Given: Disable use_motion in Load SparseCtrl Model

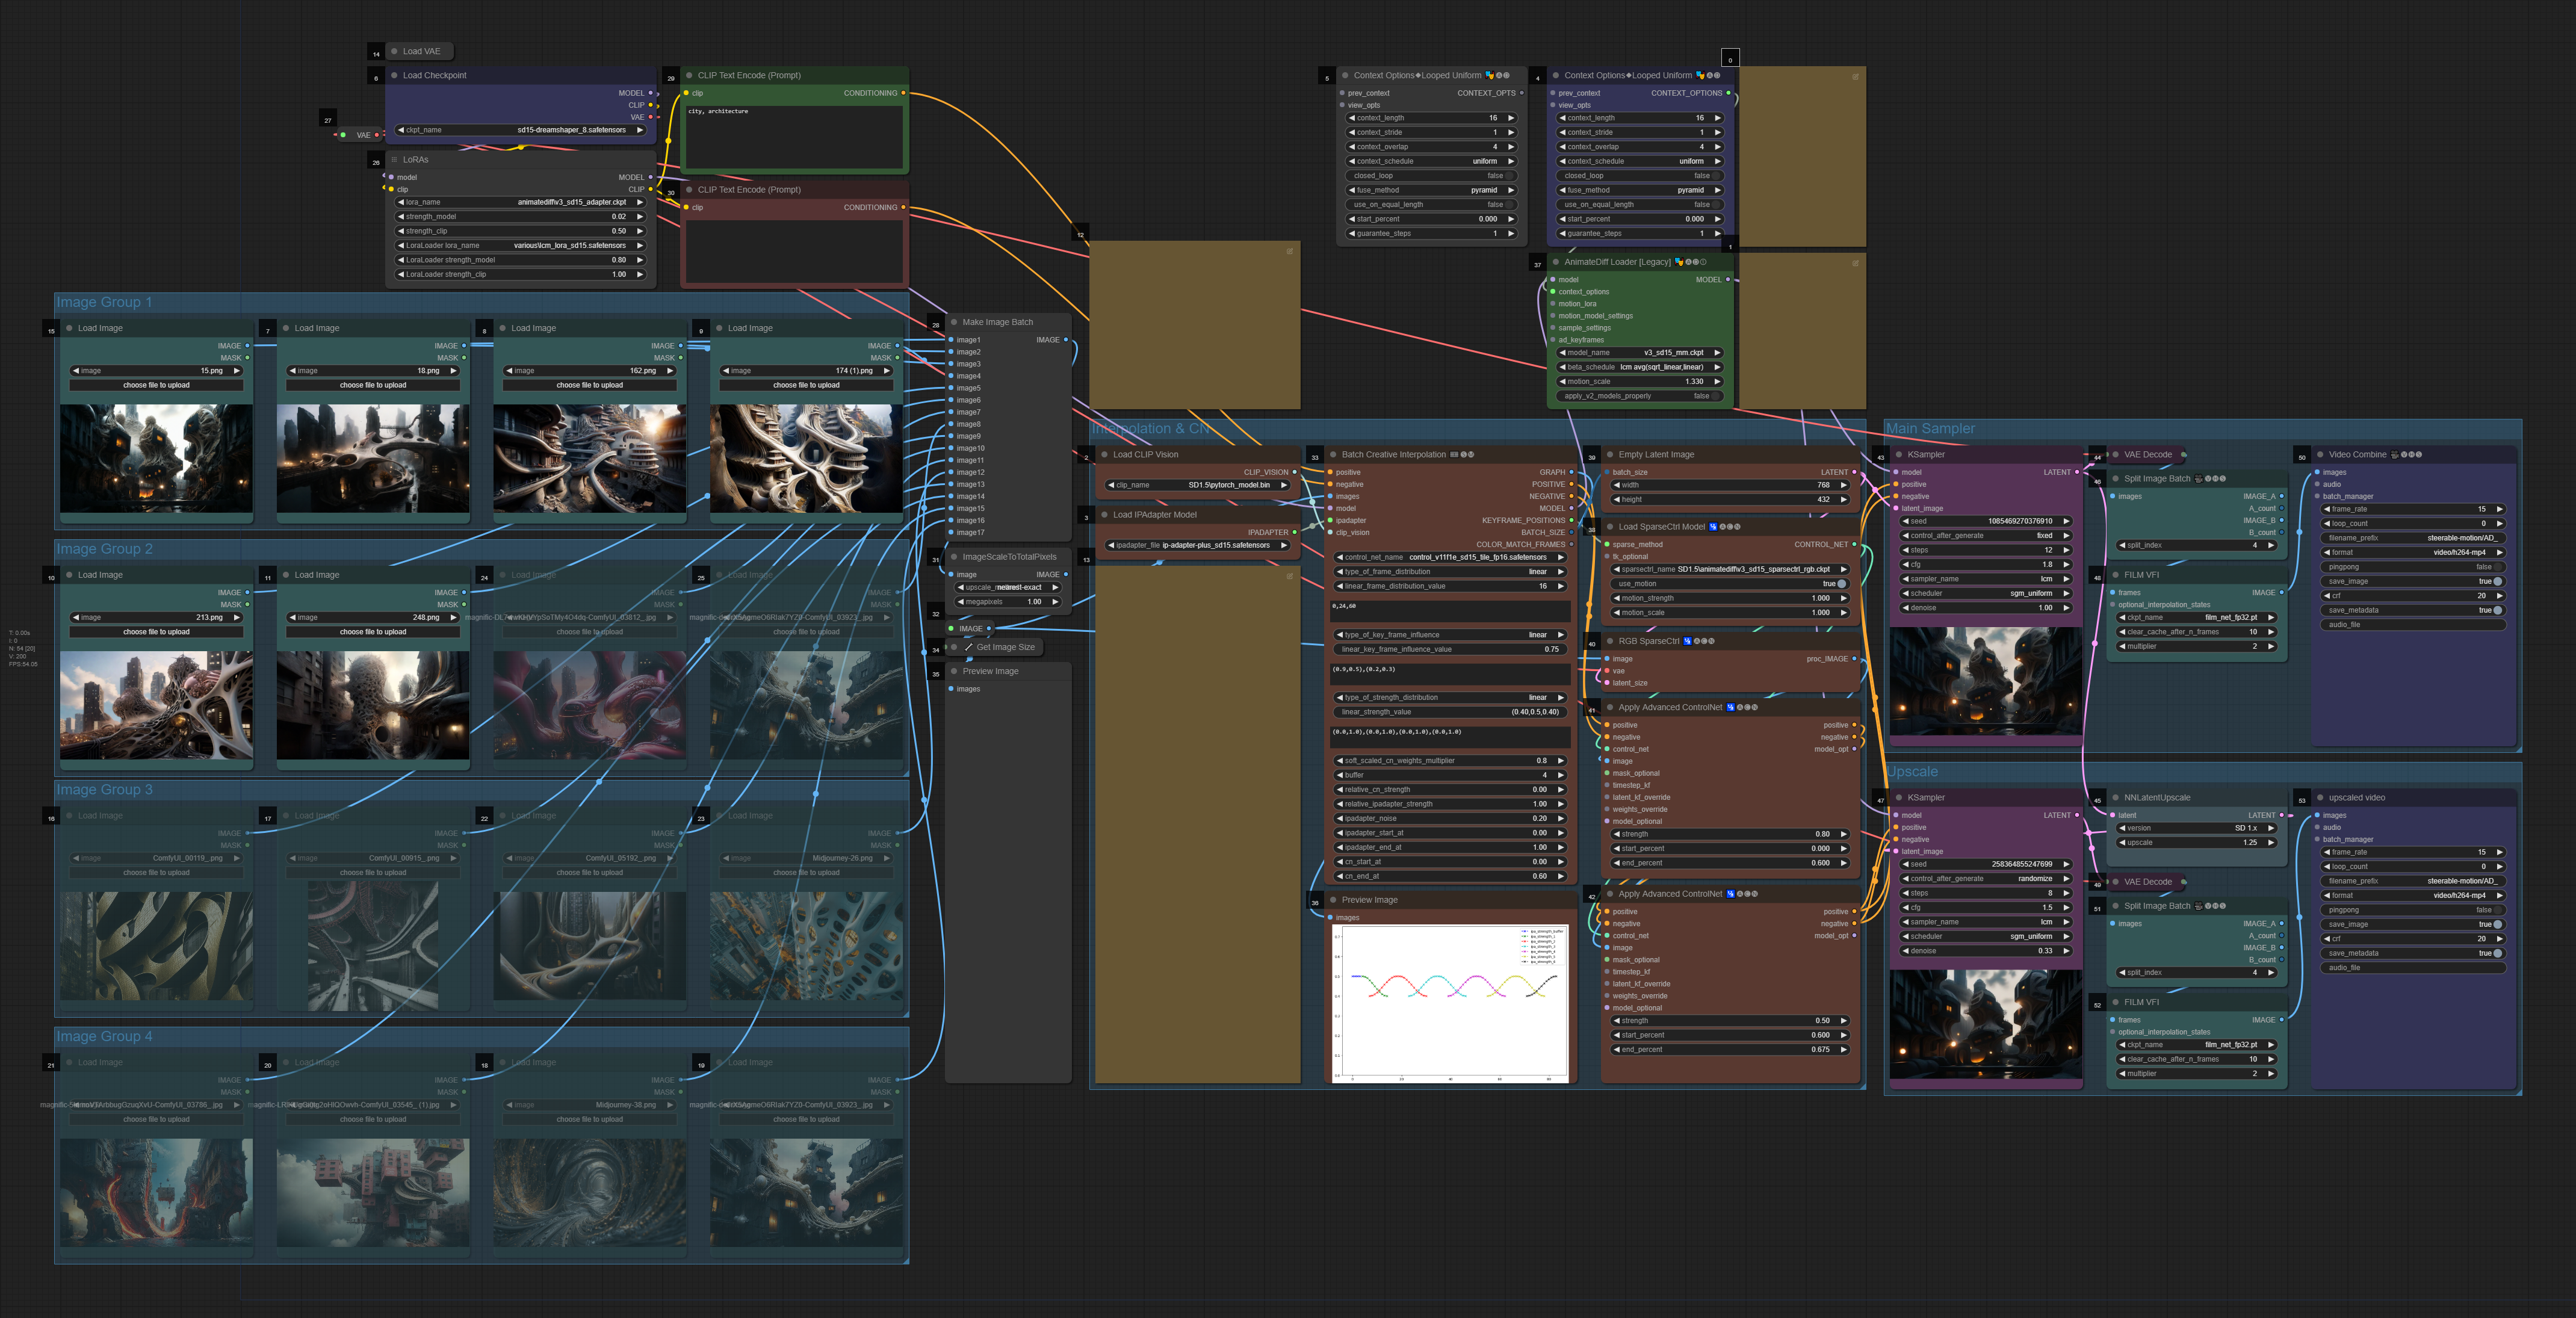Looking at the screenshot, I should [1730, 584].
